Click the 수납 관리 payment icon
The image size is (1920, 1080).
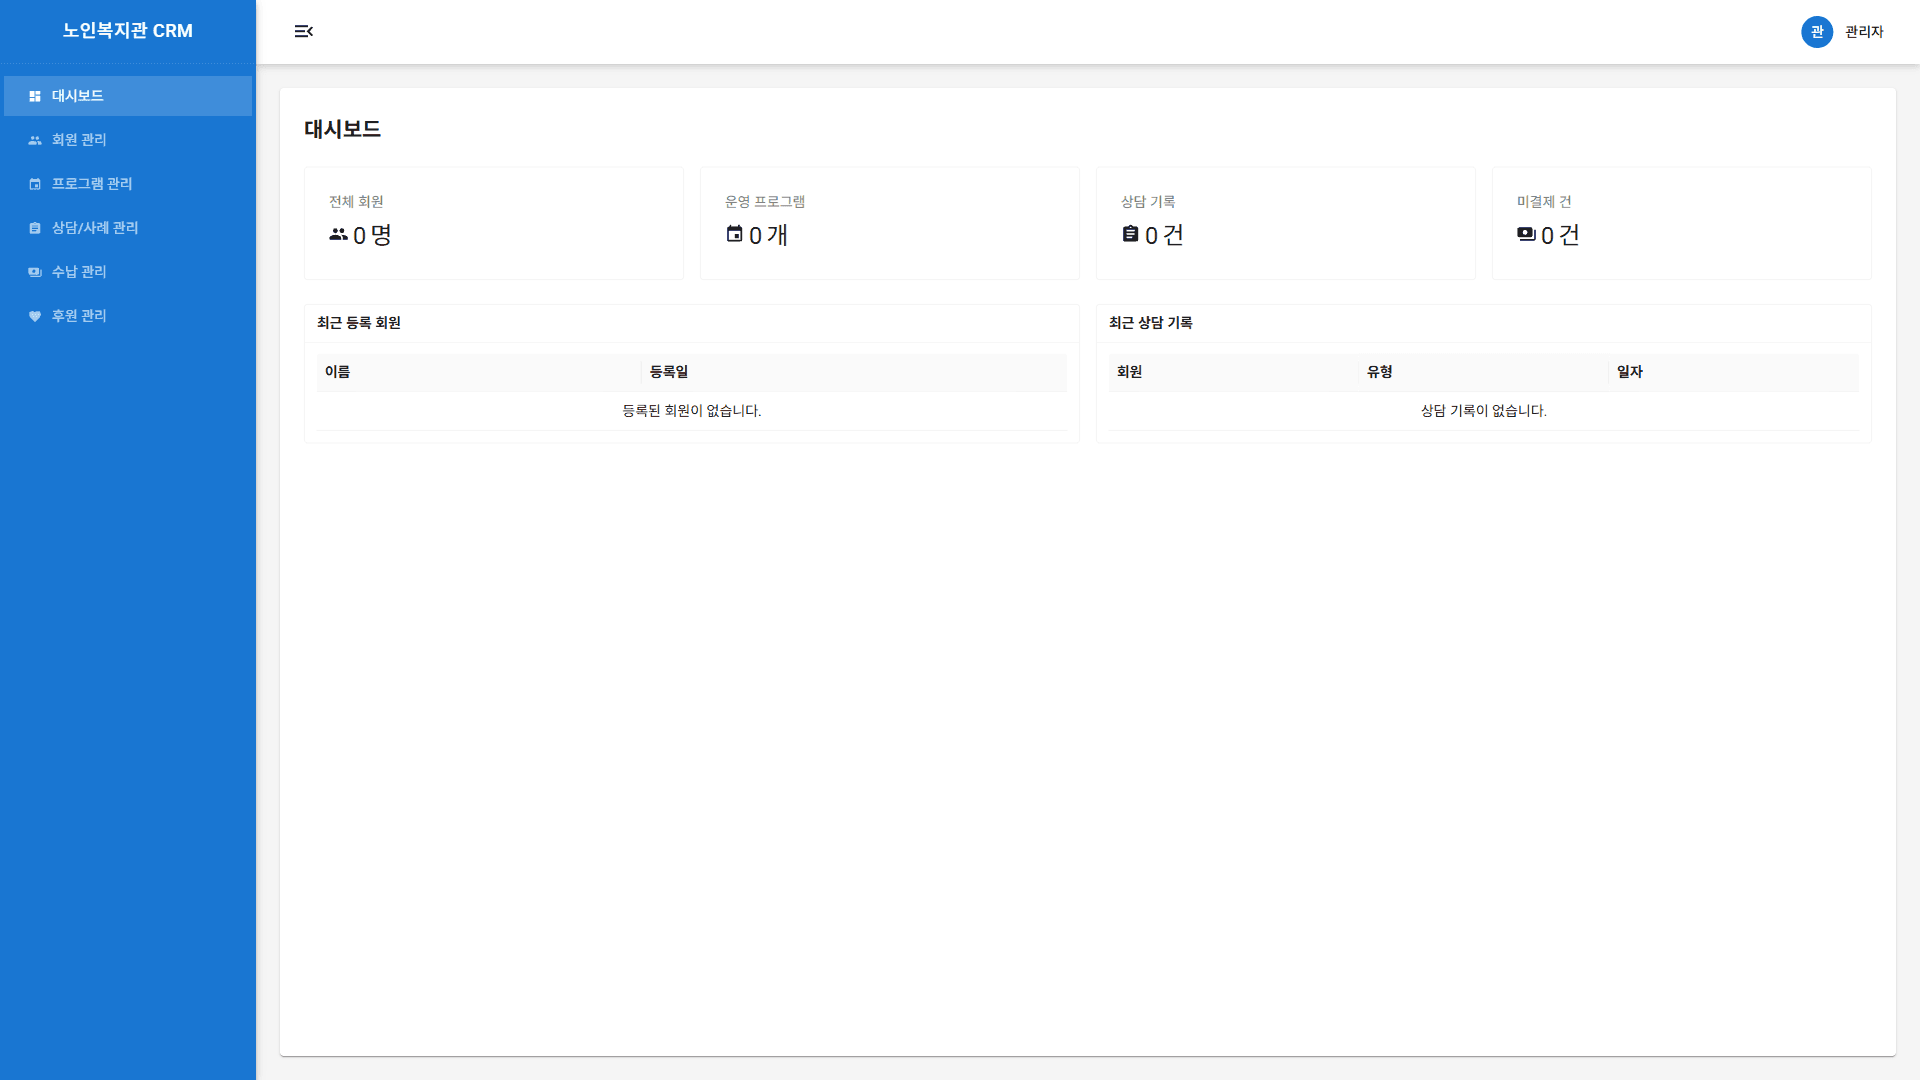point(35,272)
